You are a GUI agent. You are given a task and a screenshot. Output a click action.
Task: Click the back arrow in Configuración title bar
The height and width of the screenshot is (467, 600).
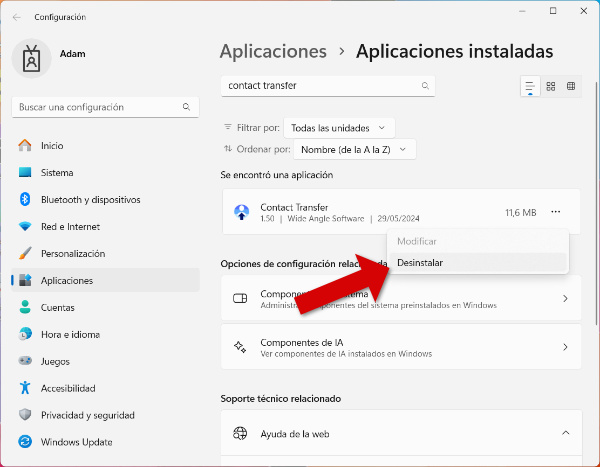(x=16, y=17)
